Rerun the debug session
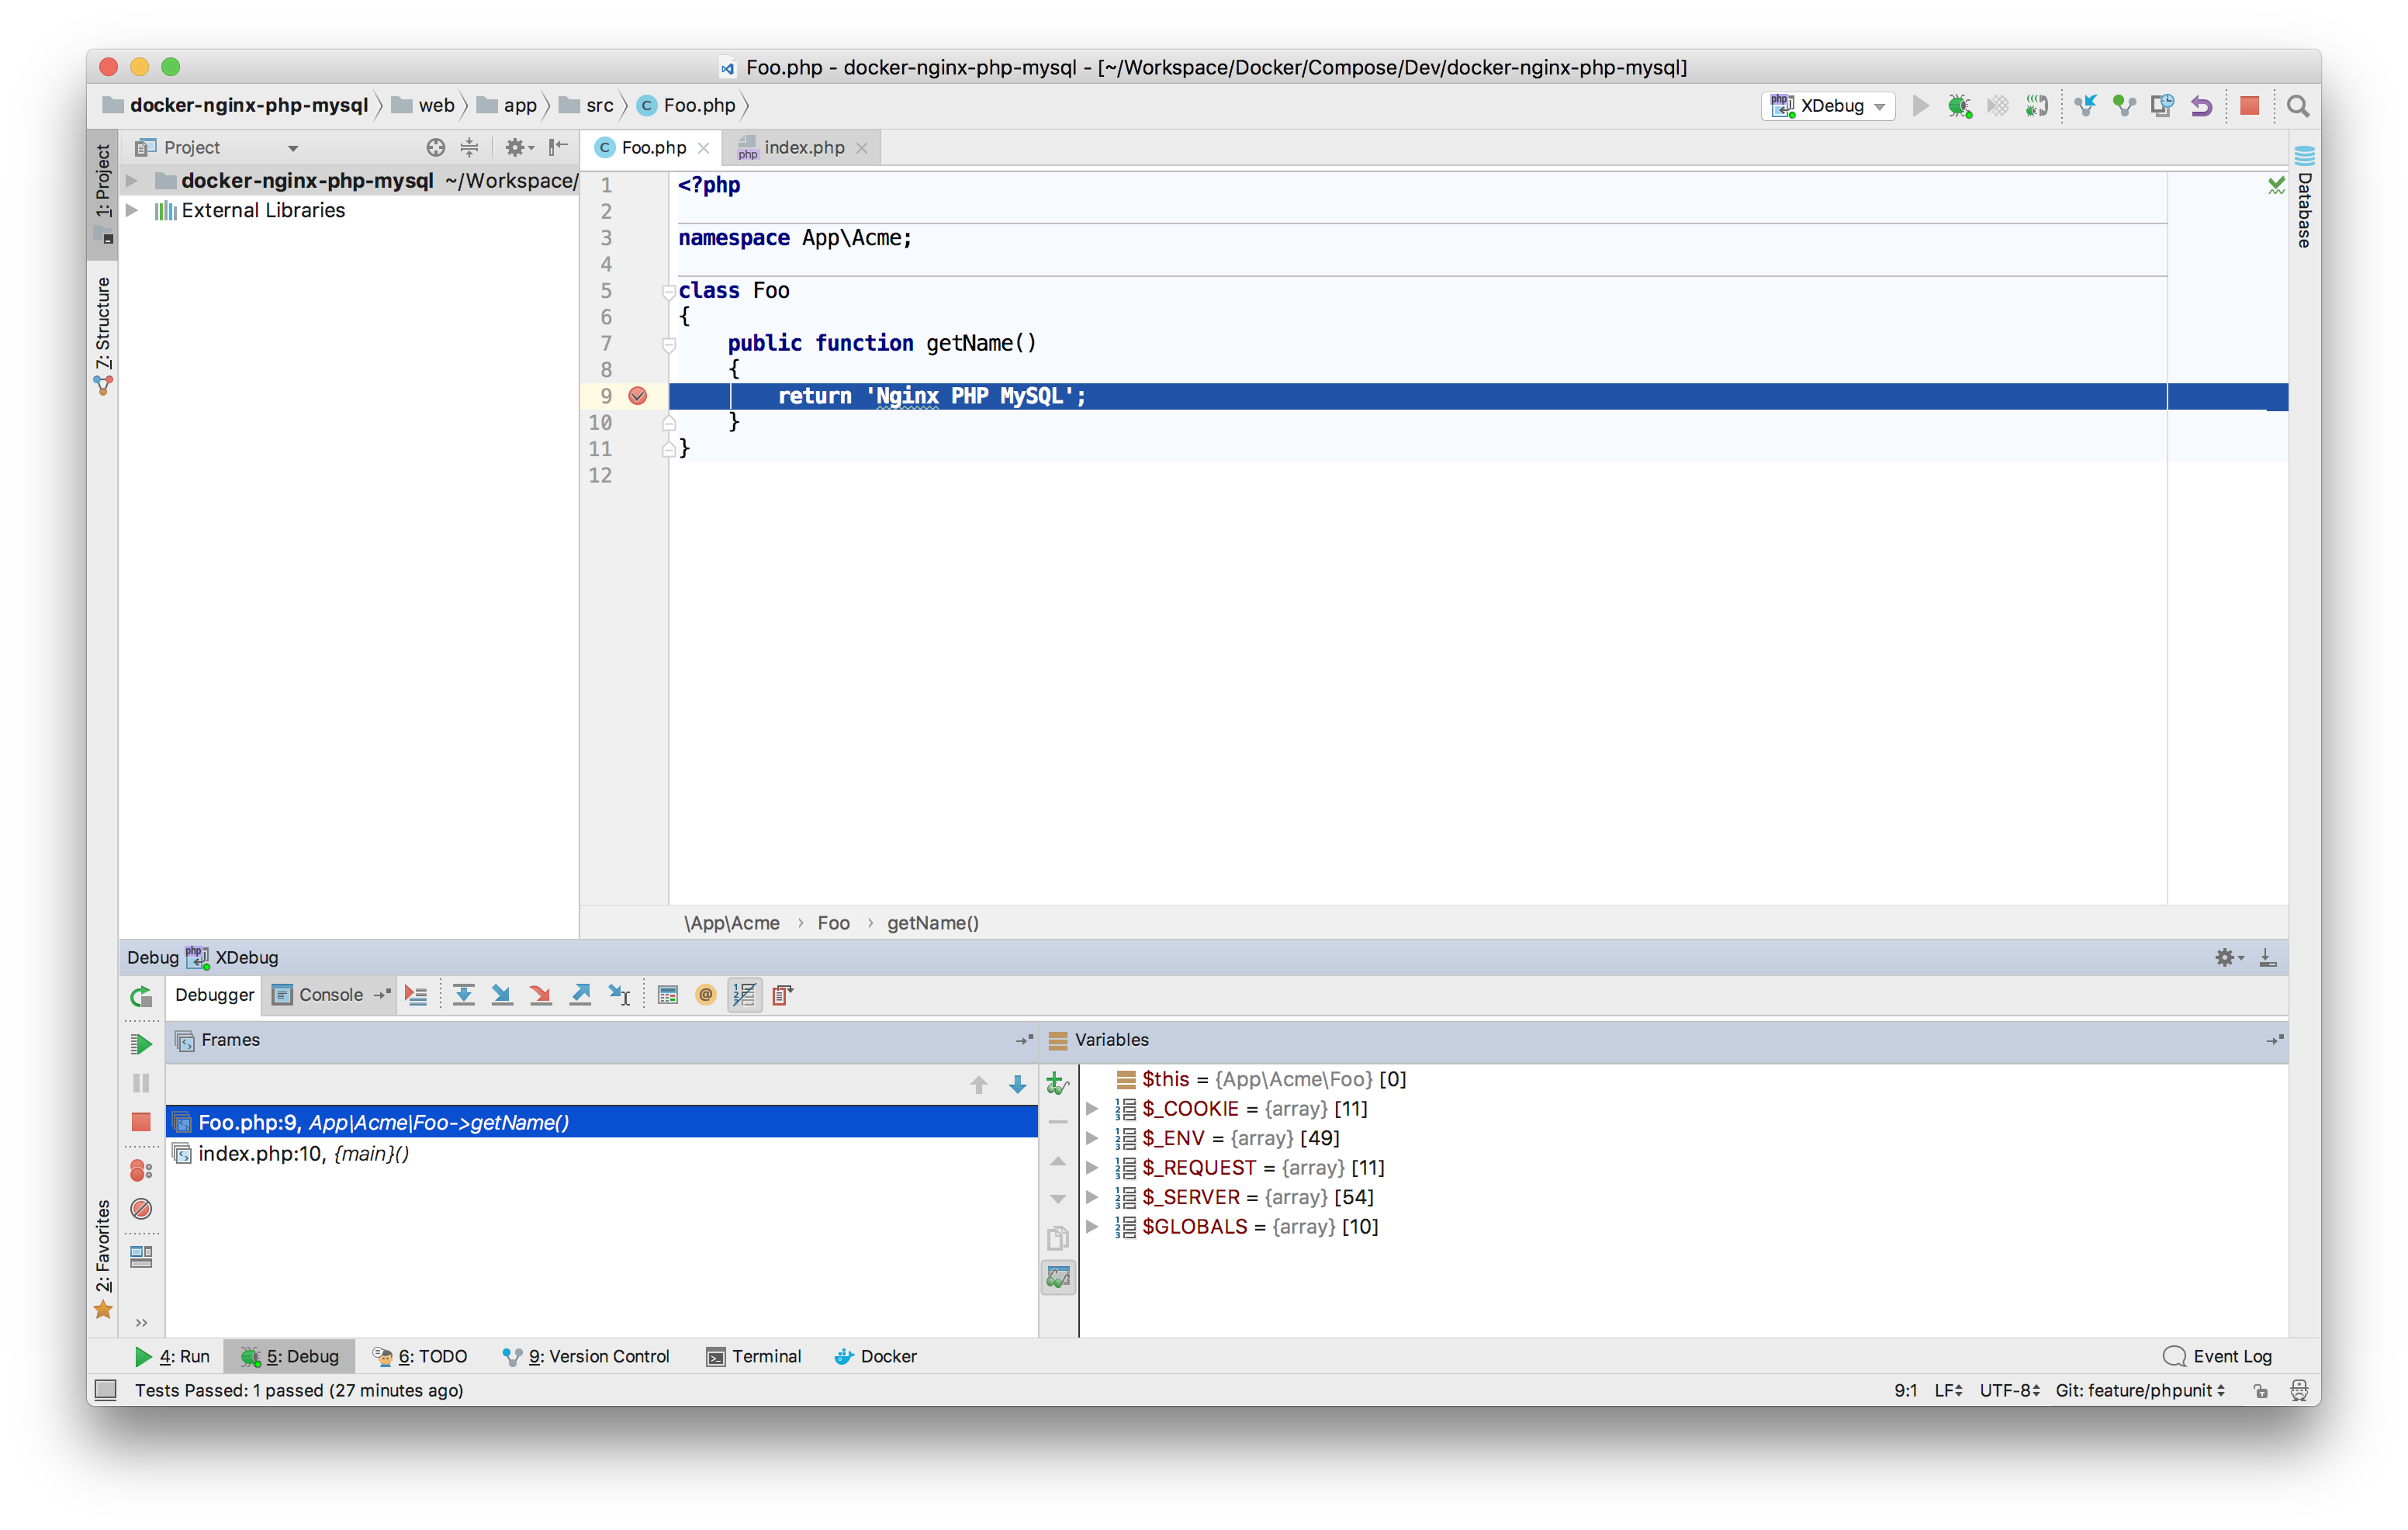This screenshot has width=2408, height=1530. (x=141, y=995)
